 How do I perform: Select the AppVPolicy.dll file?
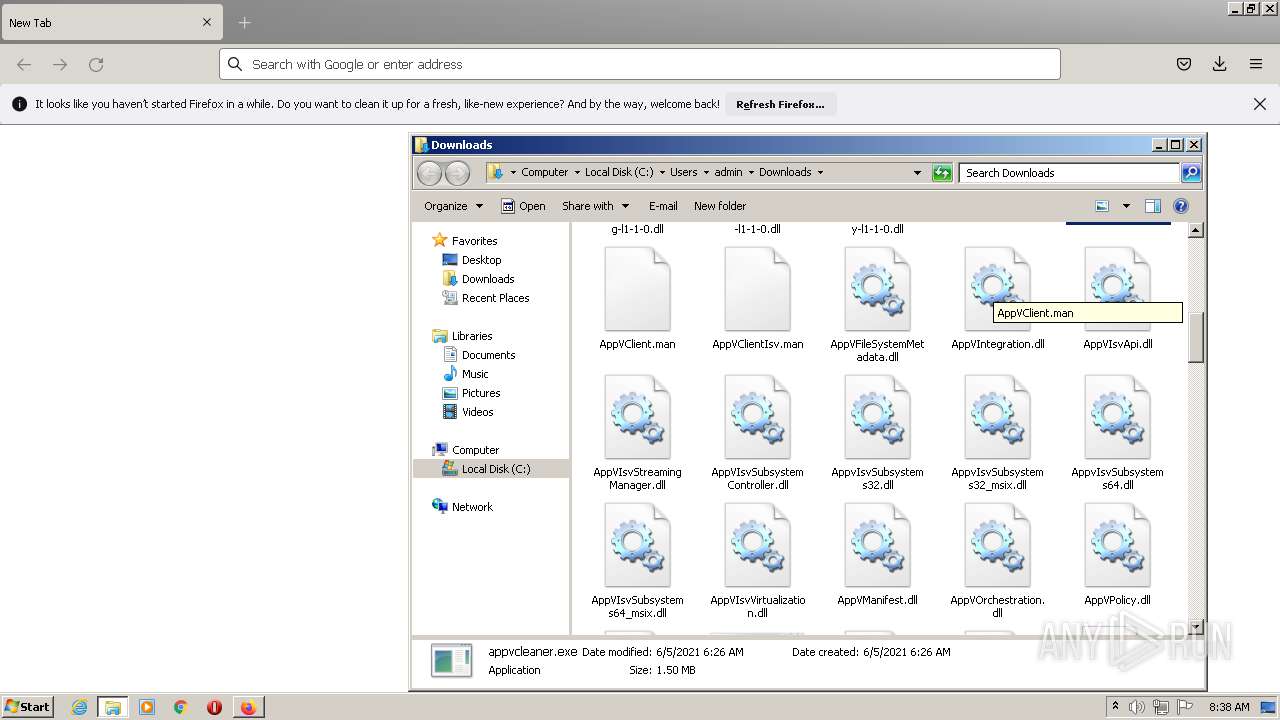pos(1117,555)
